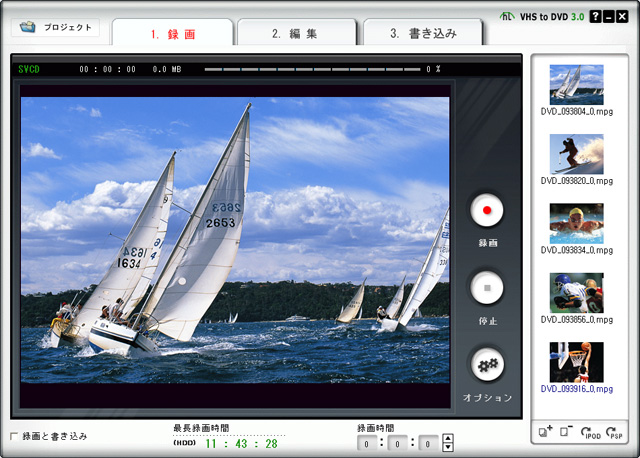Select thumbnail DVD_093834_0.mpg swimmer clip
Image resolution: width=640 pixels, height=458 pixels.
point(576,223)
